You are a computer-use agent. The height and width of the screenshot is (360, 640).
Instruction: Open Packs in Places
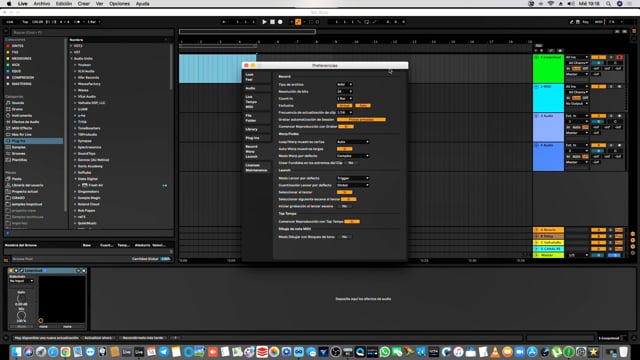point(16,179)
